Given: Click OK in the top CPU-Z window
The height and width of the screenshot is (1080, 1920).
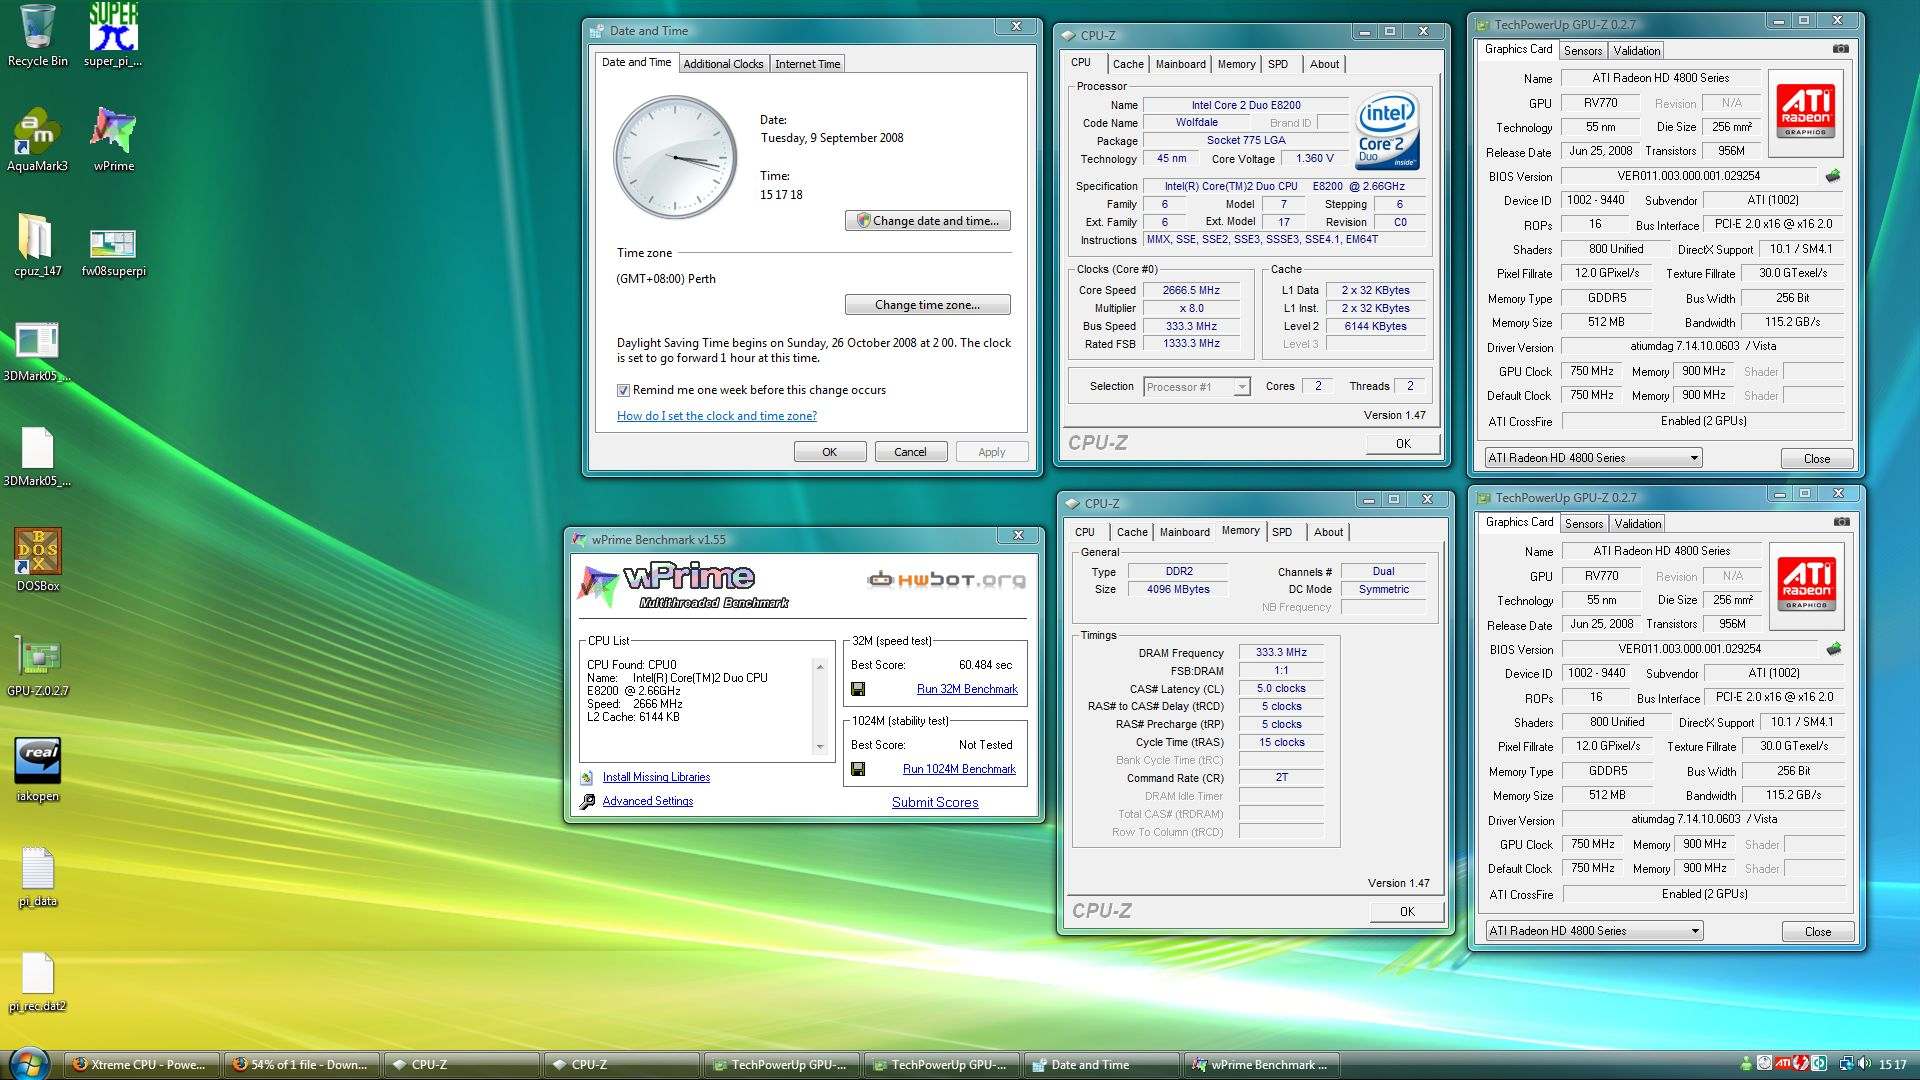Looking at the screenshot, I should (1403, 444).
